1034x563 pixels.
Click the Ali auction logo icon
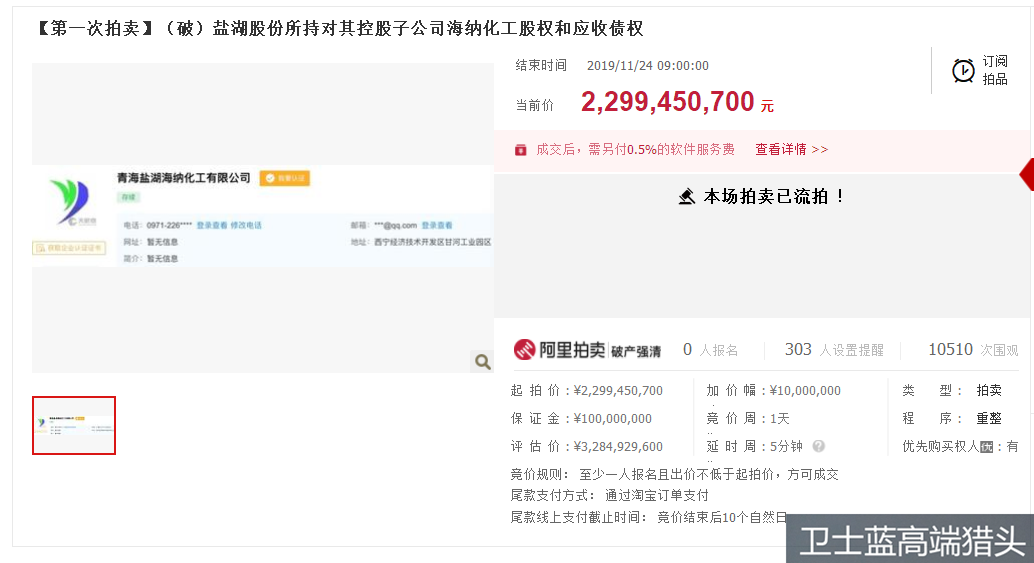524,349
